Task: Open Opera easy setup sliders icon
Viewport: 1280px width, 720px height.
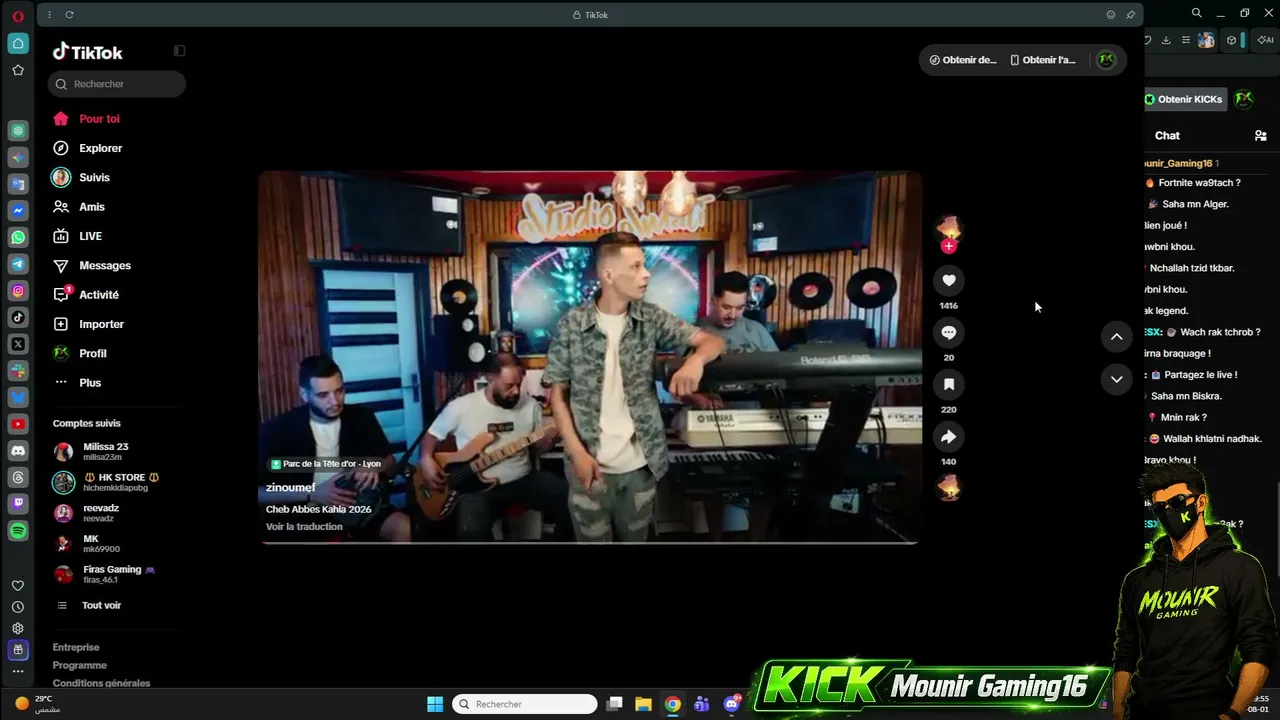Action: tap(1186, 40)
